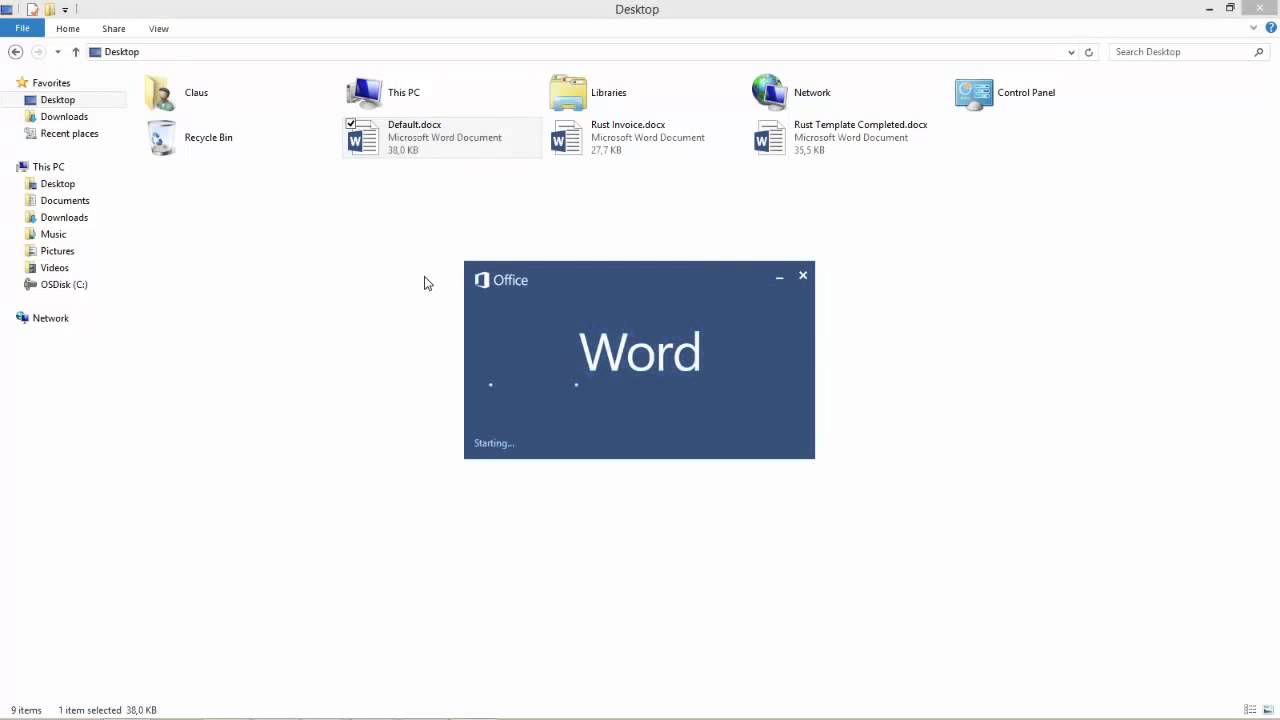The height and width of the screenshot is (720, 1280).
Task: Open the Libraries icon
Action: (567, 93)
